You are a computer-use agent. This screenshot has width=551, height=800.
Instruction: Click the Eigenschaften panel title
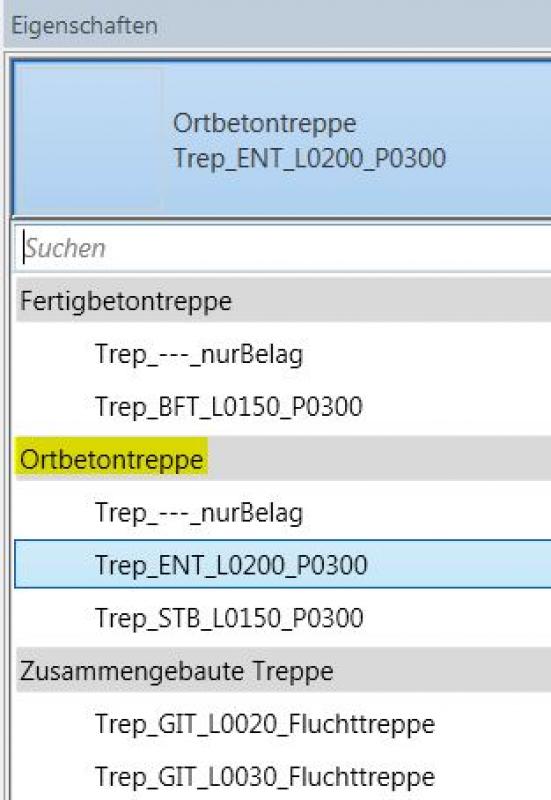point(85,26)
